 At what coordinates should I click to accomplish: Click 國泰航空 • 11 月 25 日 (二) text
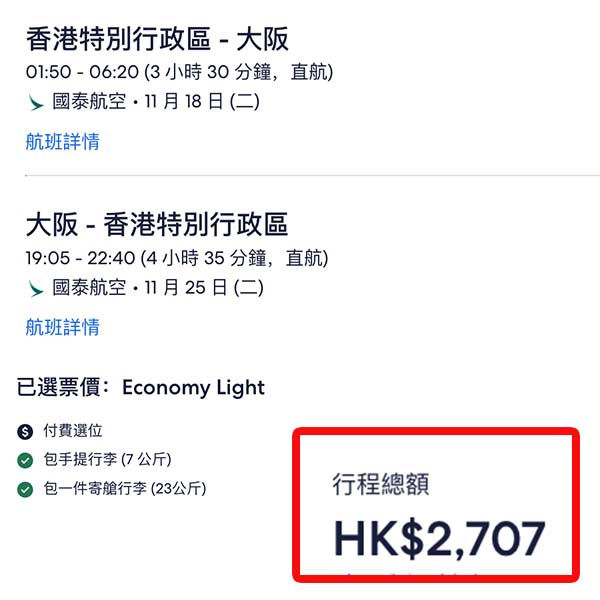158,289
